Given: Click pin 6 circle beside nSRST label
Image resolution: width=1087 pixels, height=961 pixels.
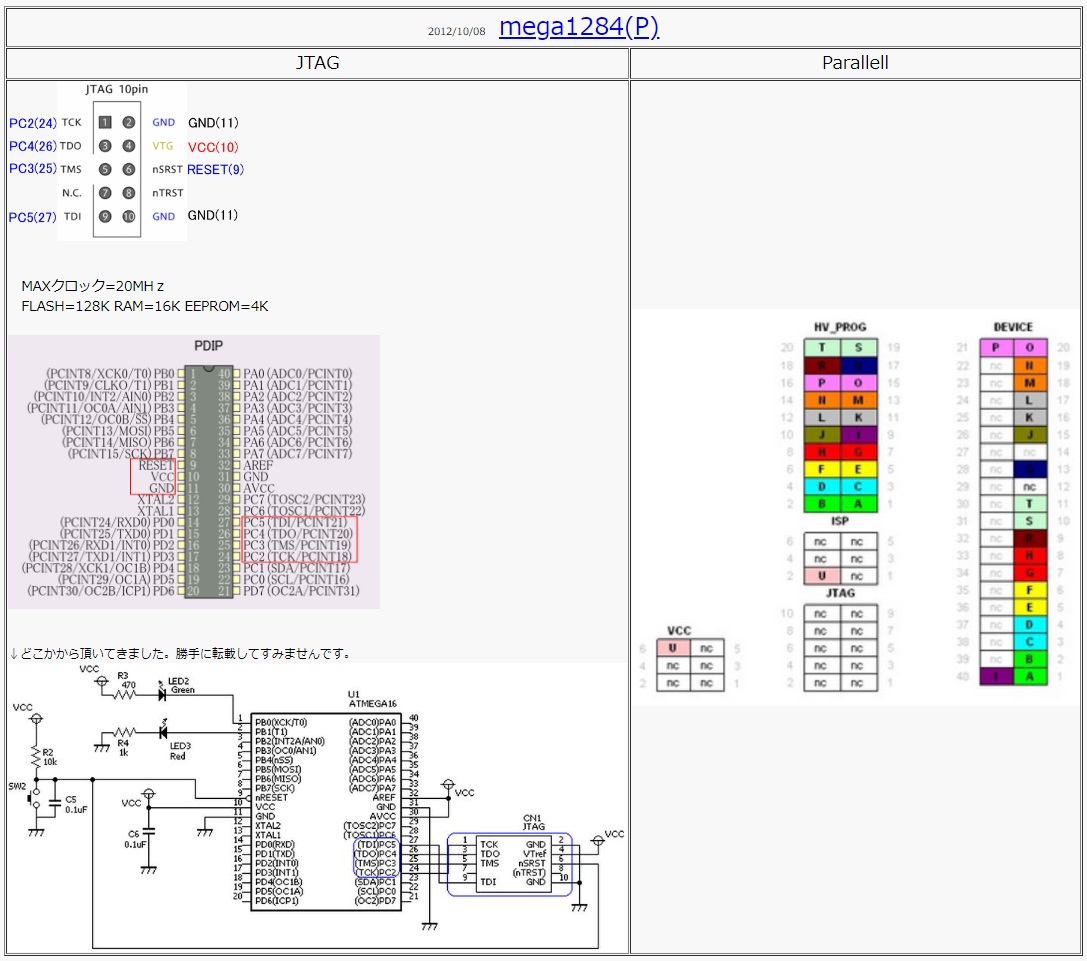Looking at the screenshot, I should (x=129, y=170).
